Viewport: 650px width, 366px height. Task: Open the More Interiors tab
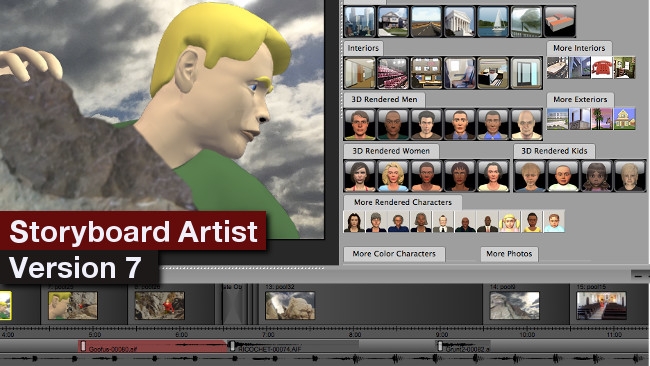click(579, 48)
